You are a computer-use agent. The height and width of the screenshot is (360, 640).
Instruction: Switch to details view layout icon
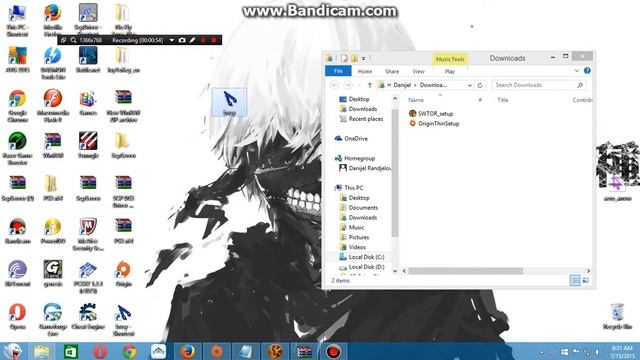tap(575, 280)
